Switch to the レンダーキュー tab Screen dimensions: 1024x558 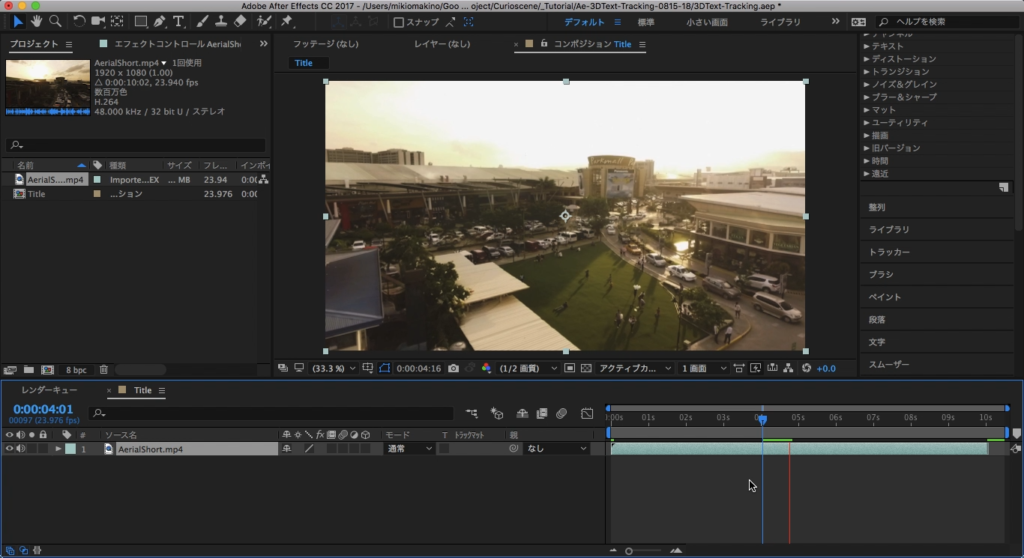click(49, 390)
